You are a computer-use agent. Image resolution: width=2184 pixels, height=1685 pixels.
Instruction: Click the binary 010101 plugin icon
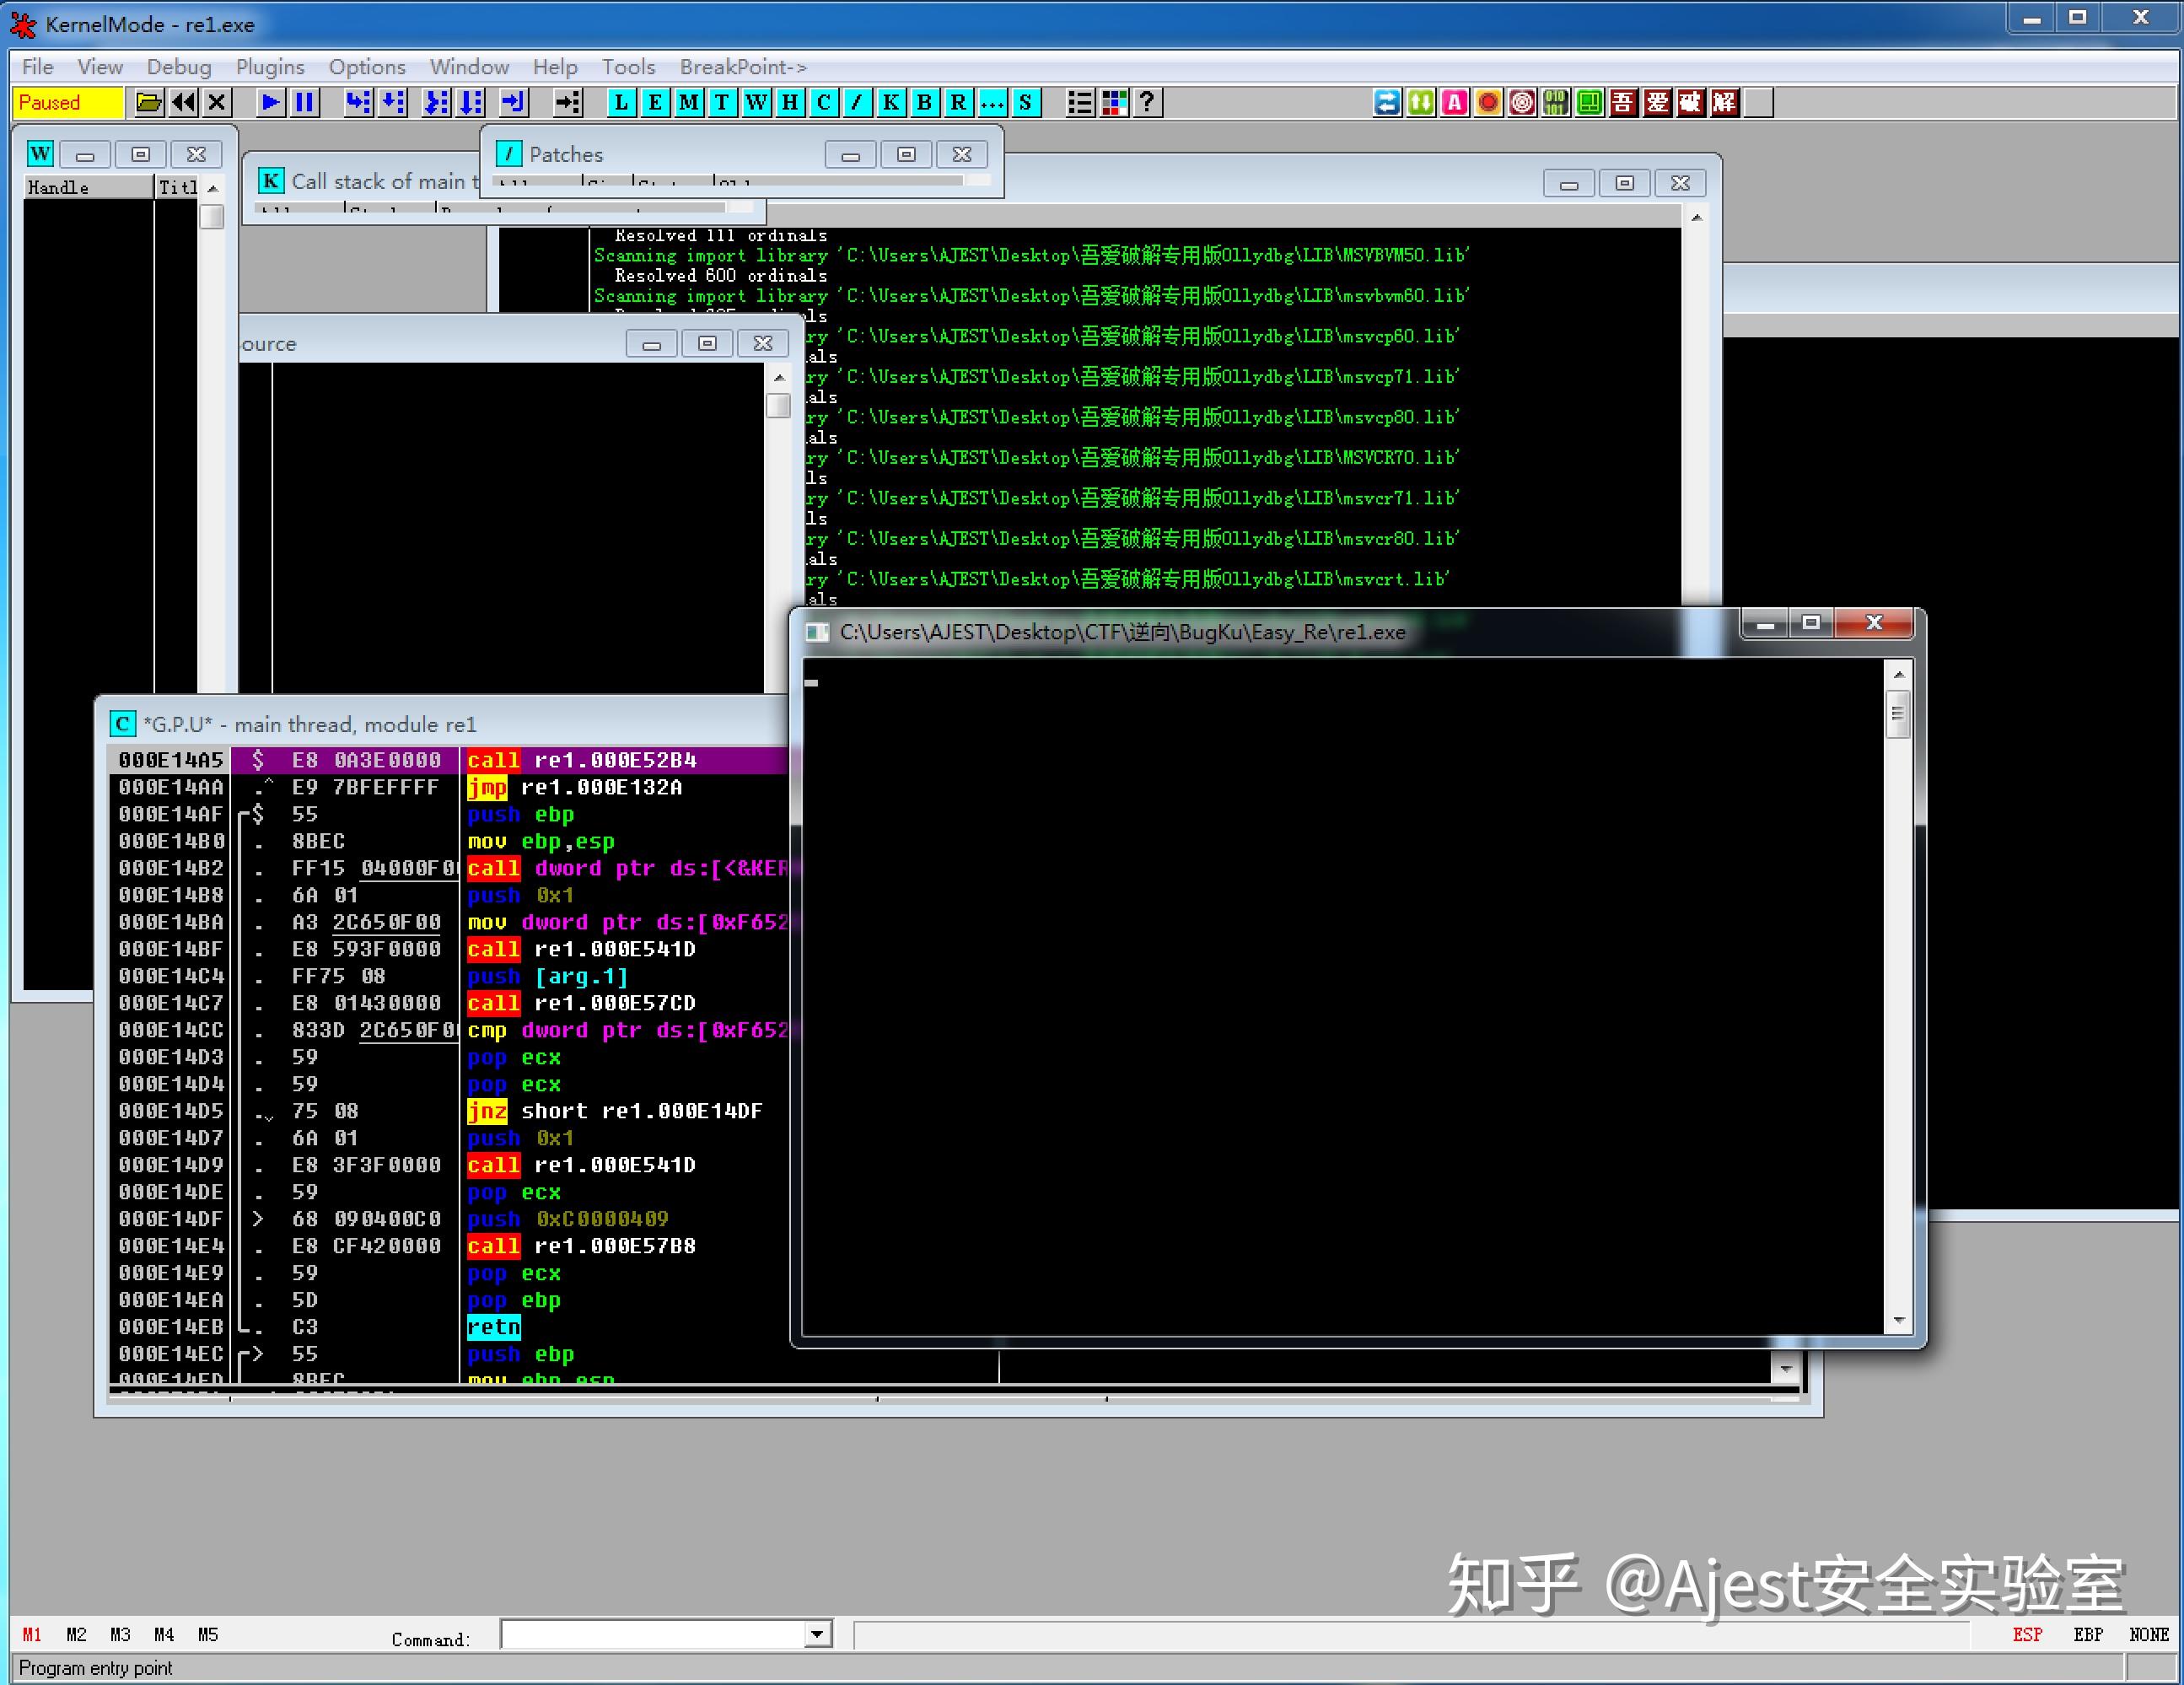[1555, 102]
